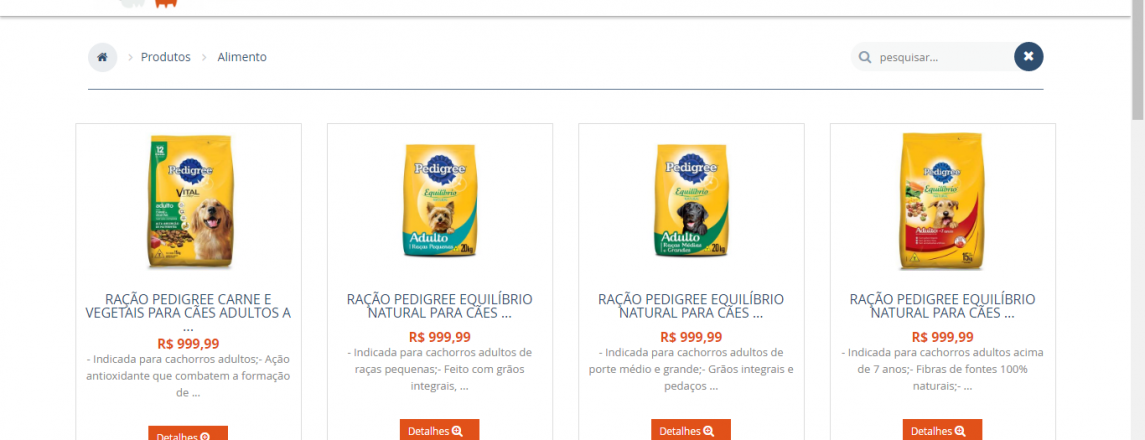View Pedigree Adulto Raças Médias e Grandes image
This screenshot has width=1145, height=440.
coord(691,201)
